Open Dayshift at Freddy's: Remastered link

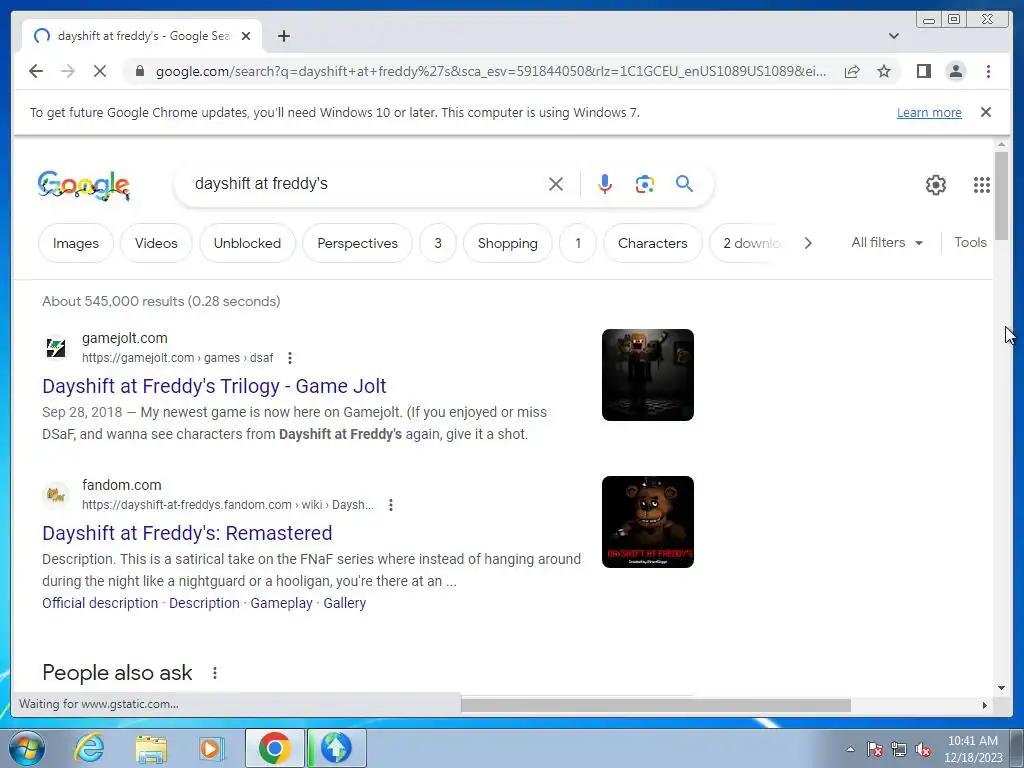tap(187, 533)
